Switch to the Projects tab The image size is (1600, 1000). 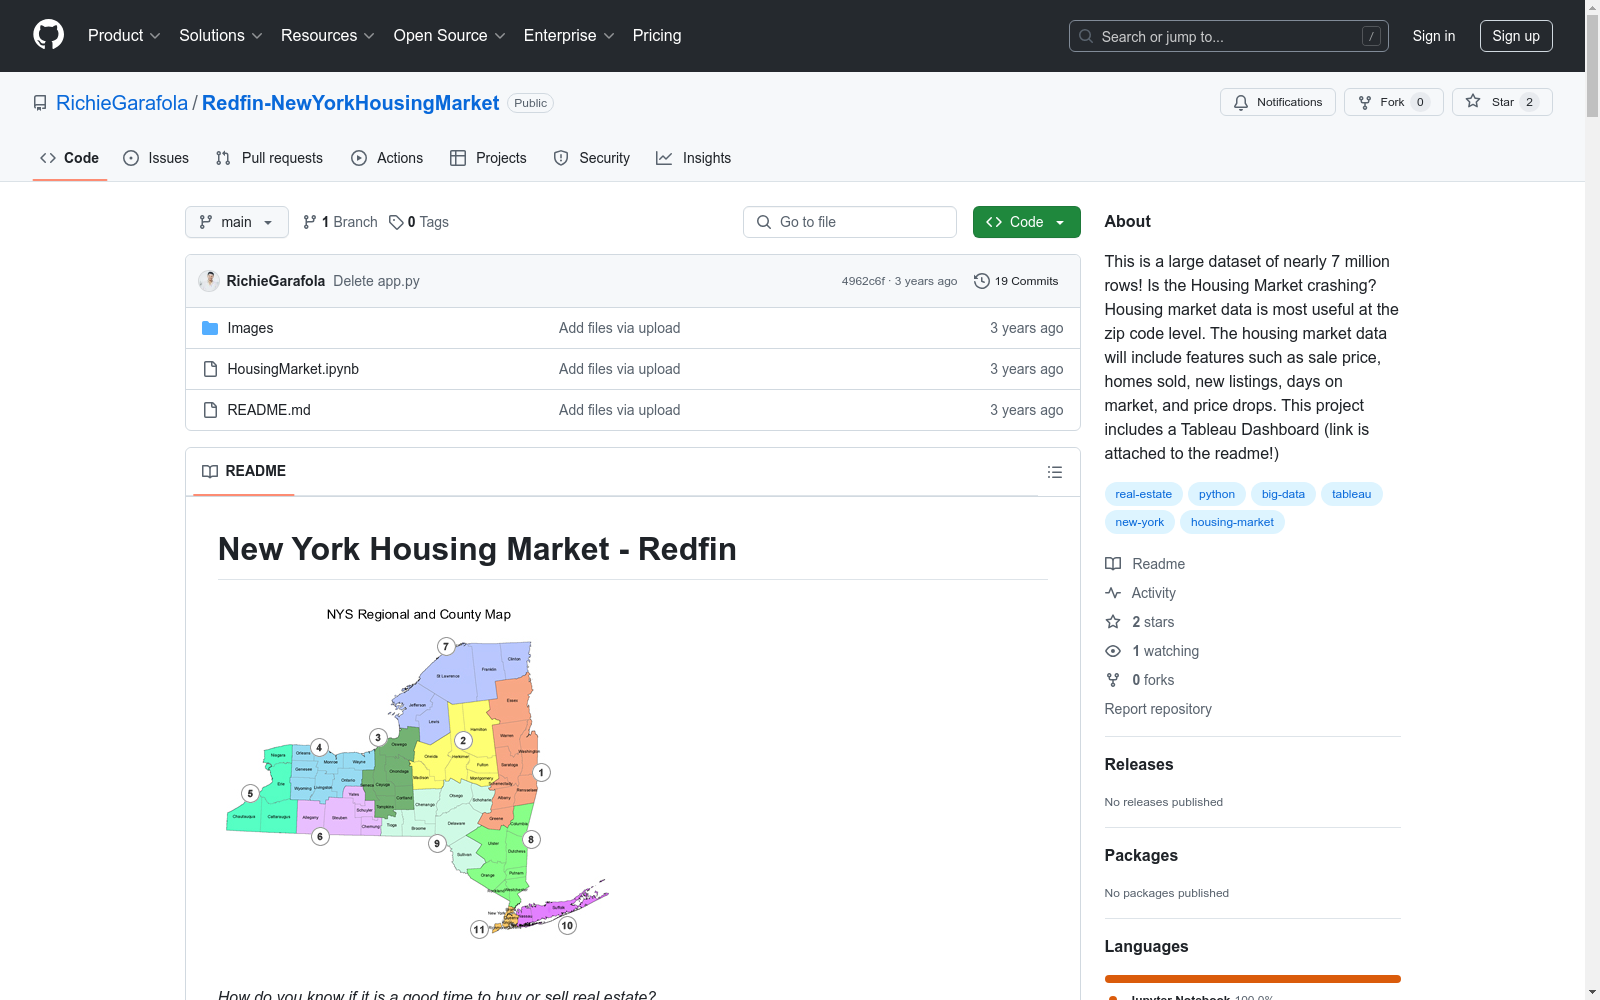[x=488, y=158]
